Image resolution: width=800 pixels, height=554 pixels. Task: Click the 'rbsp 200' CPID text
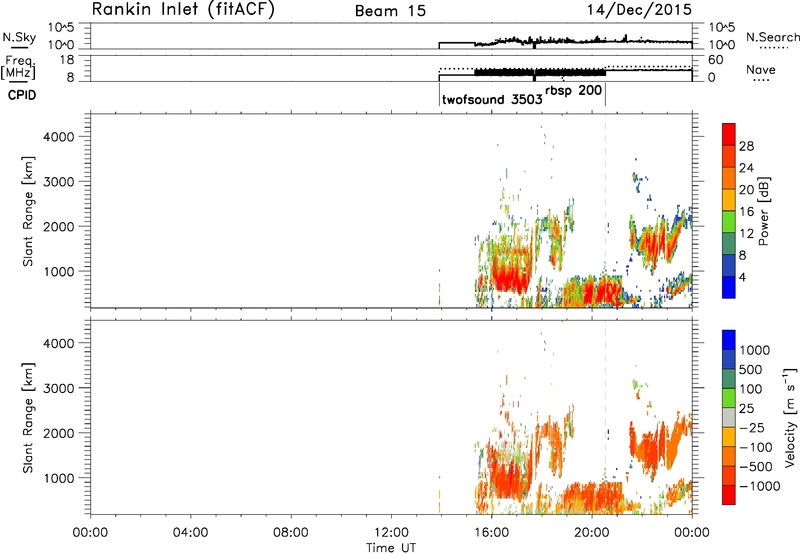(573, 91)
